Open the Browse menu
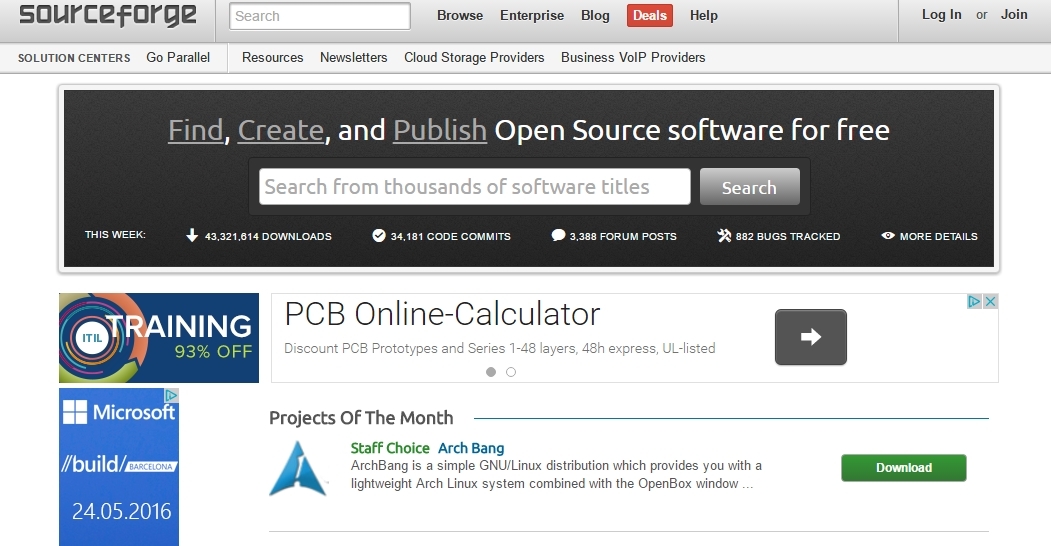The image size is (1051, 546). 460,15
